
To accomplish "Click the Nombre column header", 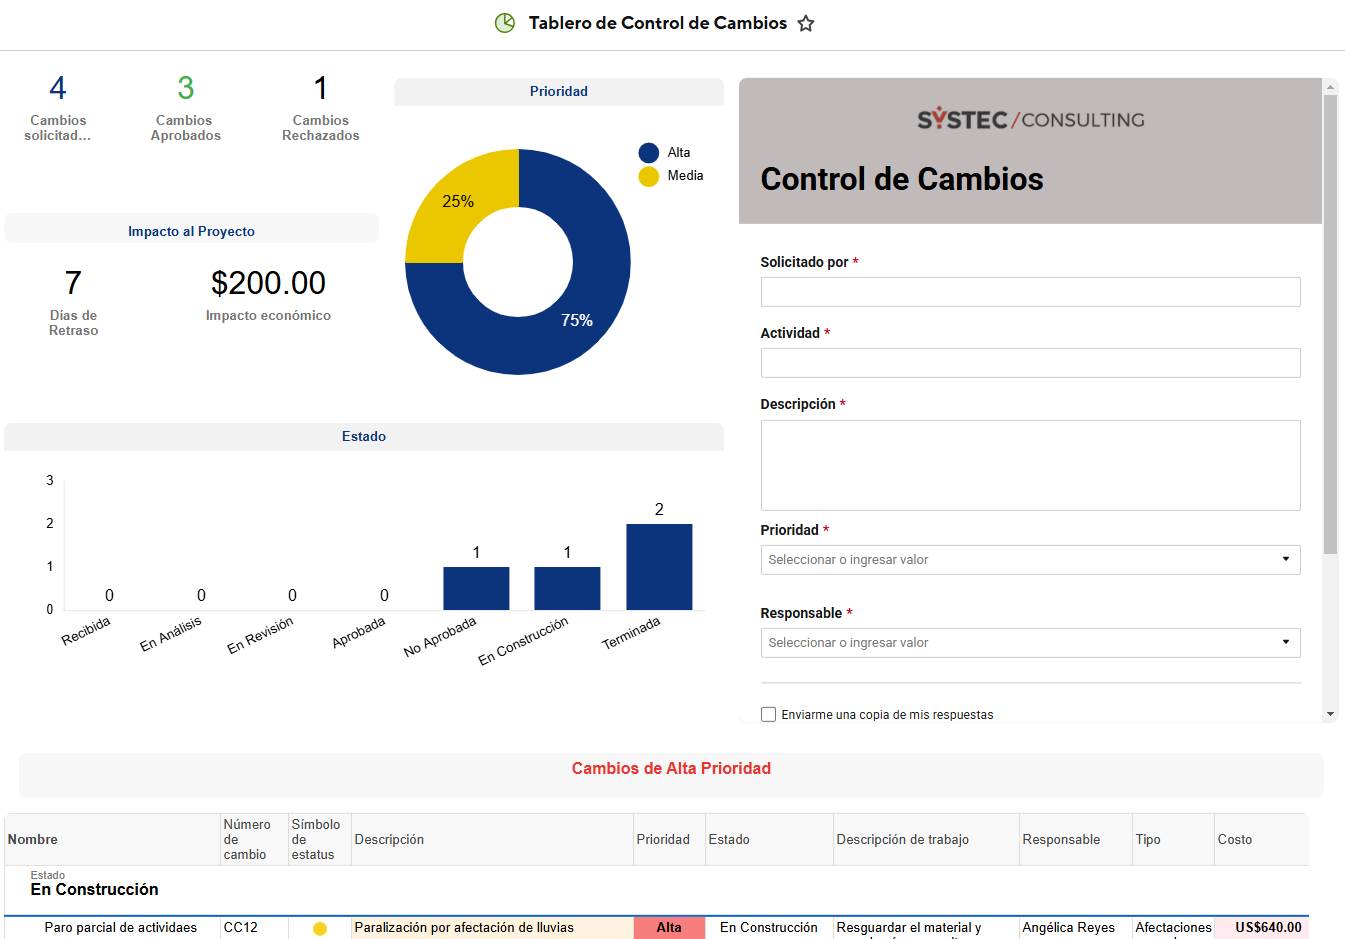I will pyautogui.click(x=30, y=839).
